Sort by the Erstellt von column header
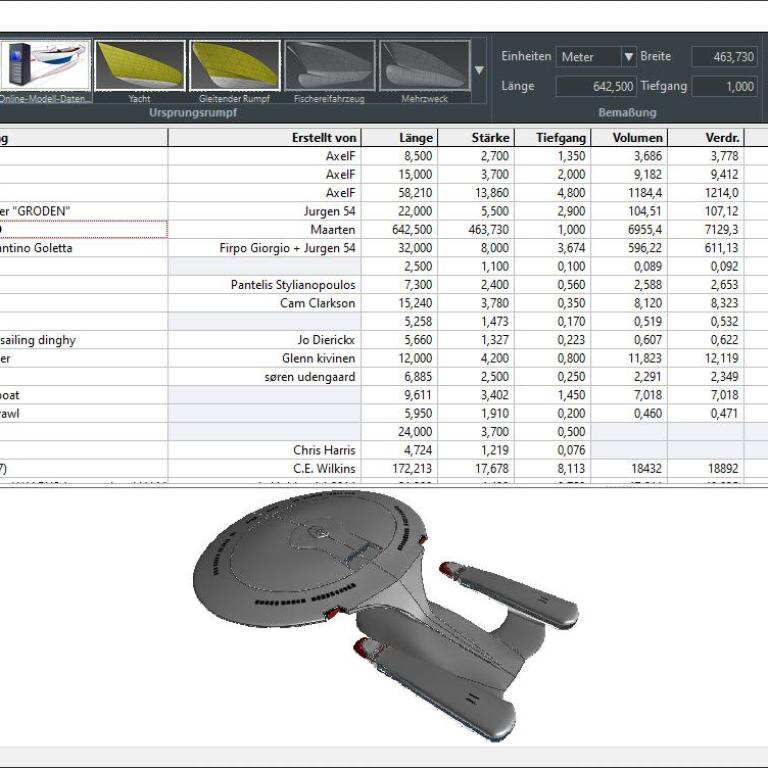Screen dimensions: 768x768 point(264,138)
